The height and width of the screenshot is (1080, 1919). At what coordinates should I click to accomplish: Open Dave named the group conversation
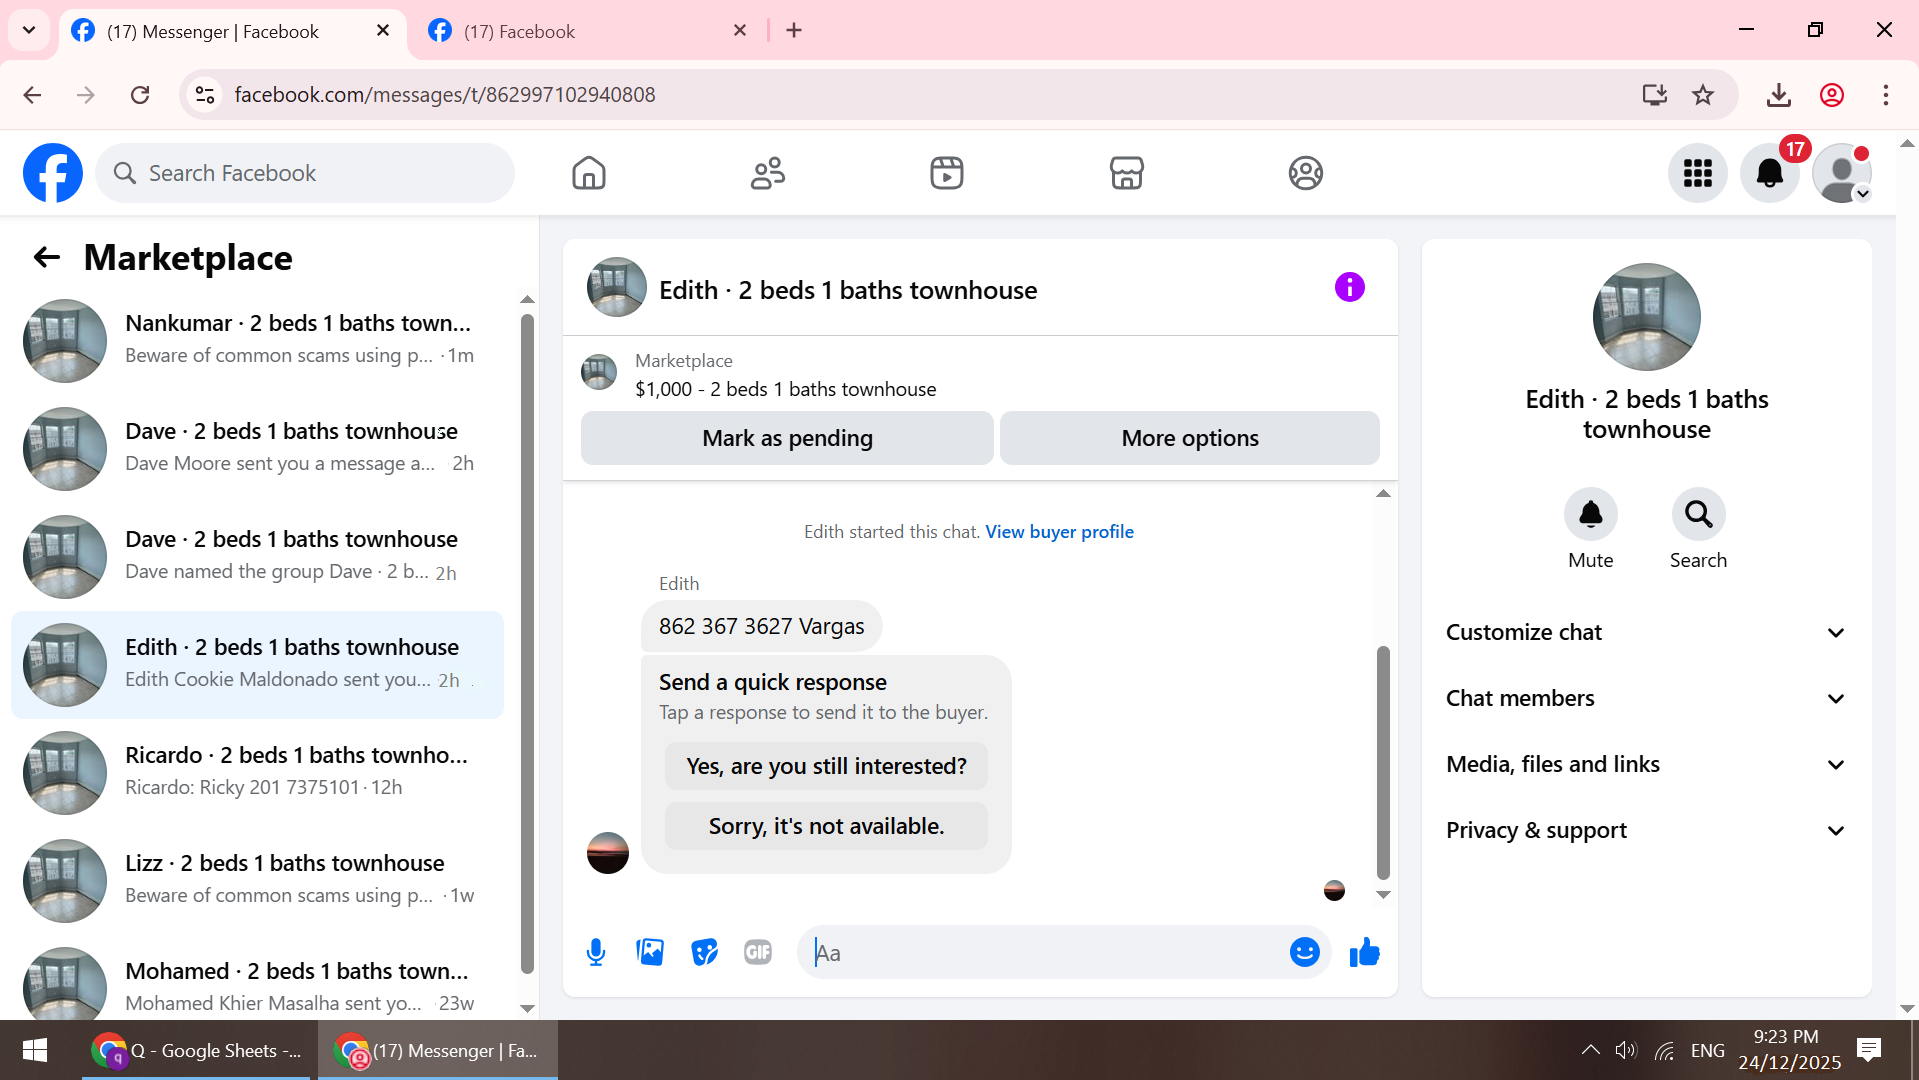coord(258,556)
